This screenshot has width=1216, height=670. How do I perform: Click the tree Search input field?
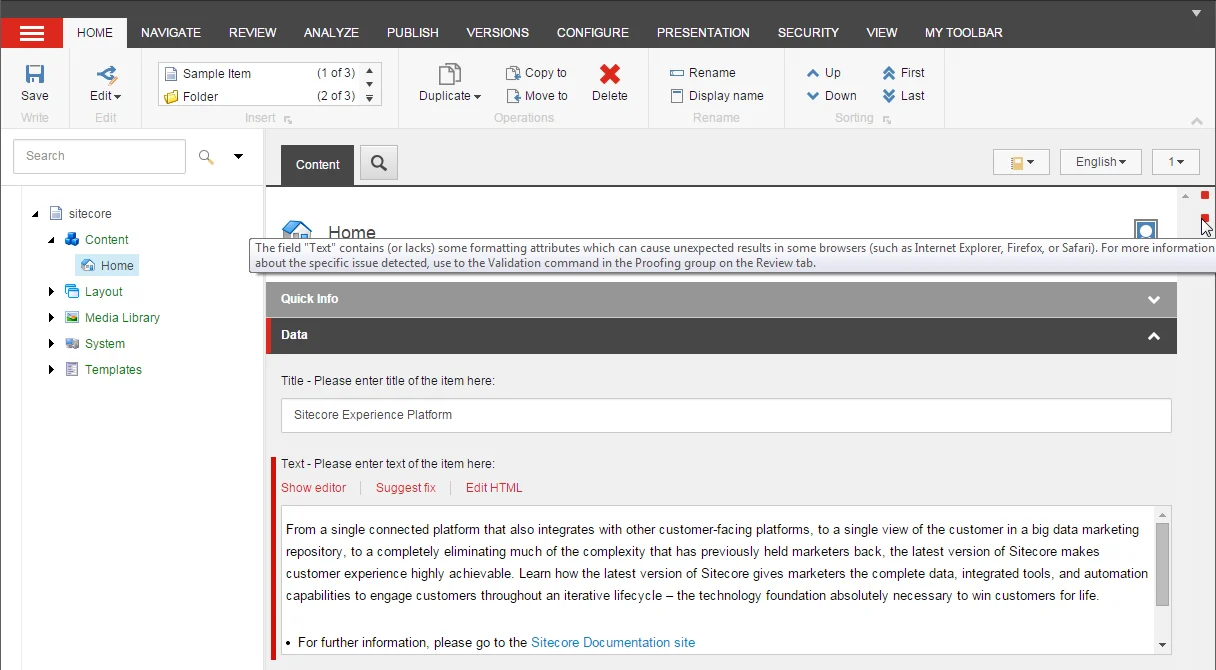(x=99, y=156)
